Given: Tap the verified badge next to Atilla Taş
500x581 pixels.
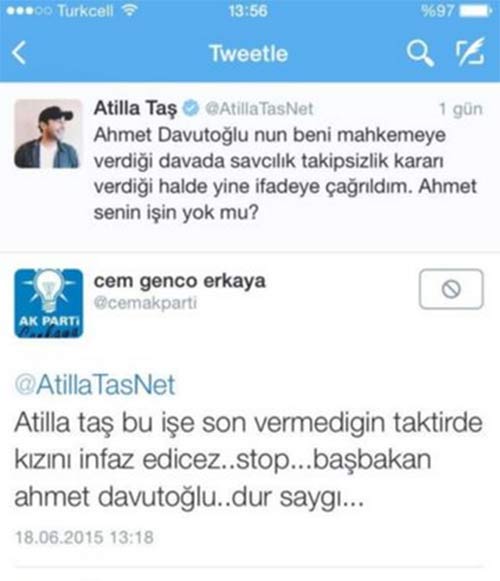Looking at the screenshot, I should (x=191, y=108).
